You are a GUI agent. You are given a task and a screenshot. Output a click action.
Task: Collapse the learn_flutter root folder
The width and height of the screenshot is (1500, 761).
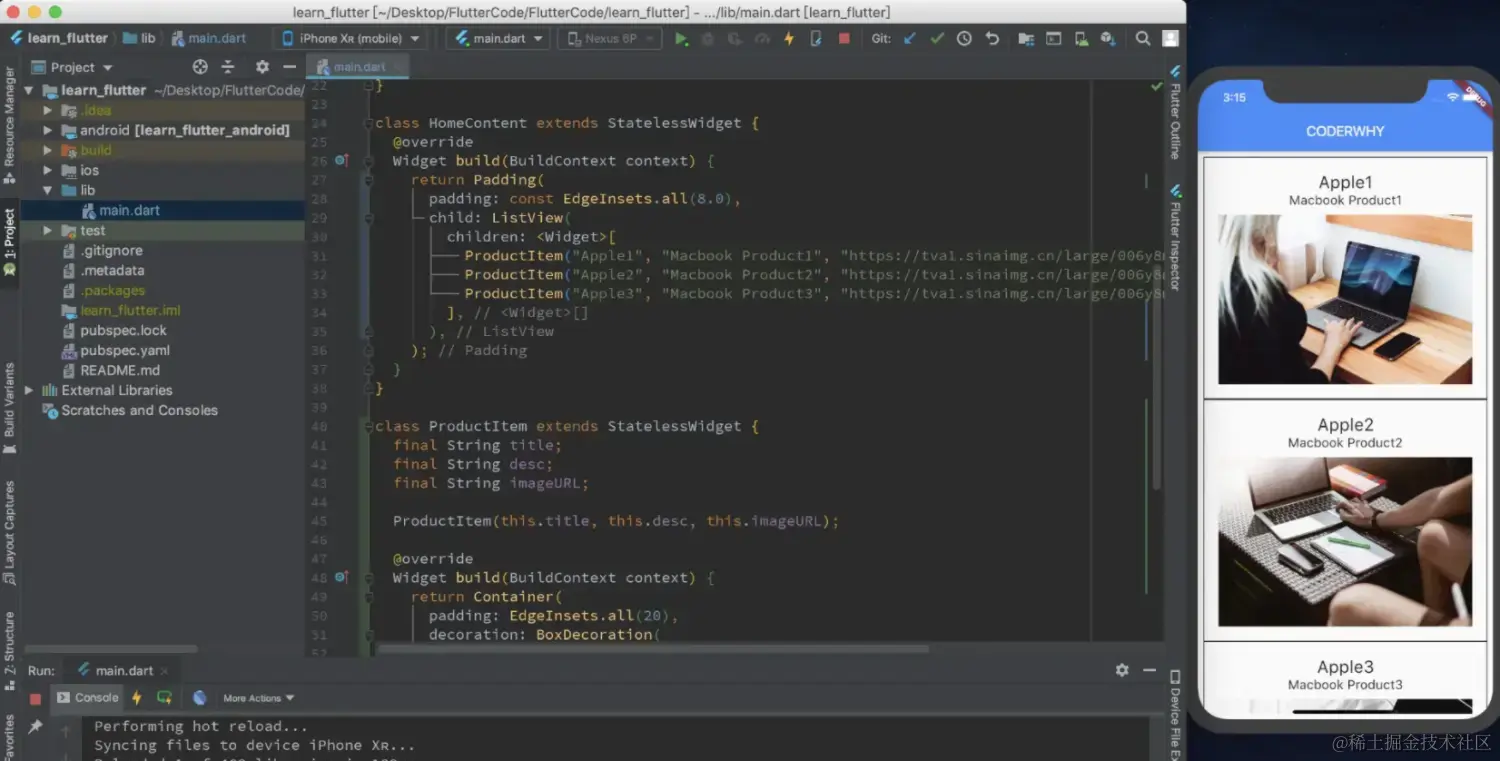[29, 90]
